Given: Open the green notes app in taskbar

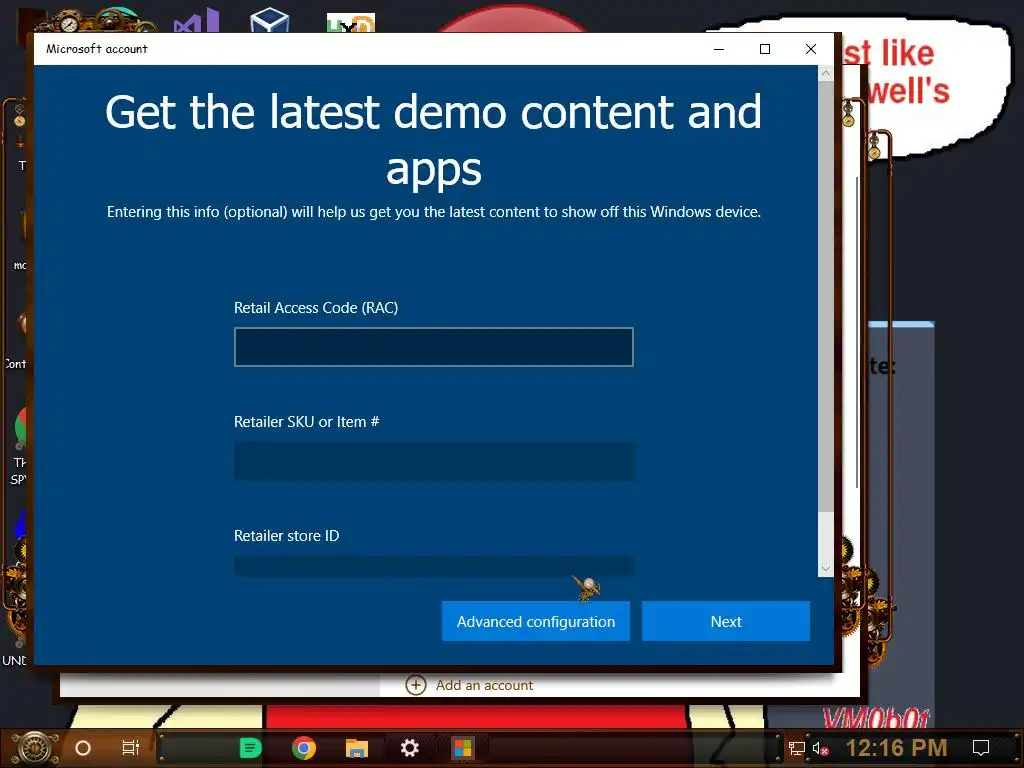Looking at the screenshot, I should (250, 748).
